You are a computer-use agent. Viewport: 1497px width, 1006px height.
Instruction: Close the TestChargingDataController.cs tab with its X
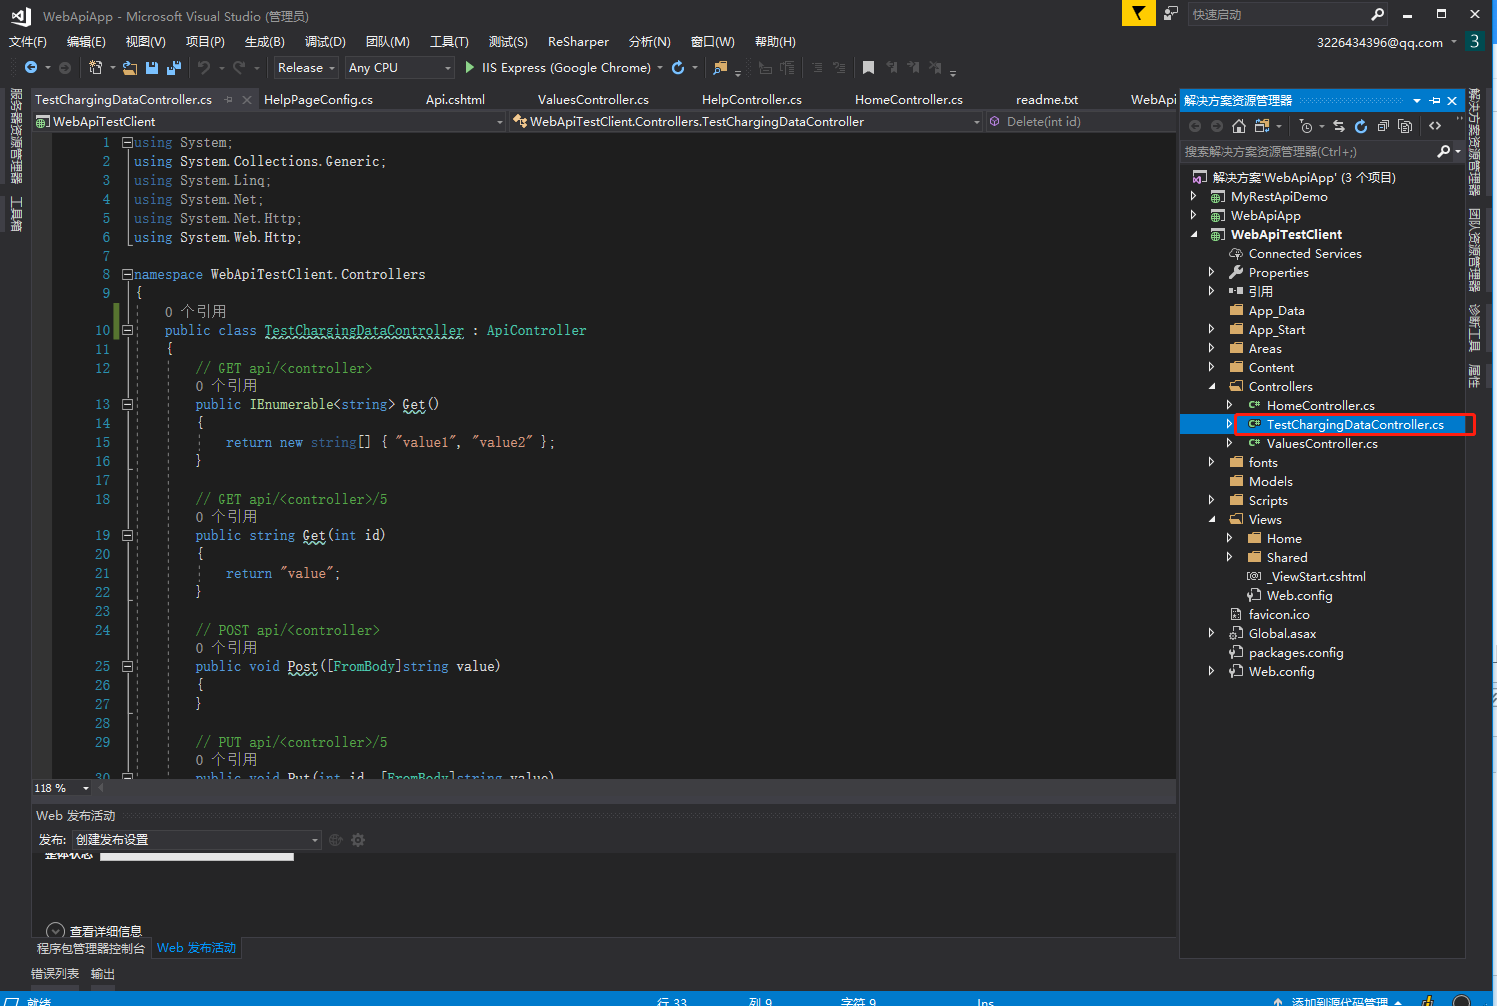pos(247,100)
